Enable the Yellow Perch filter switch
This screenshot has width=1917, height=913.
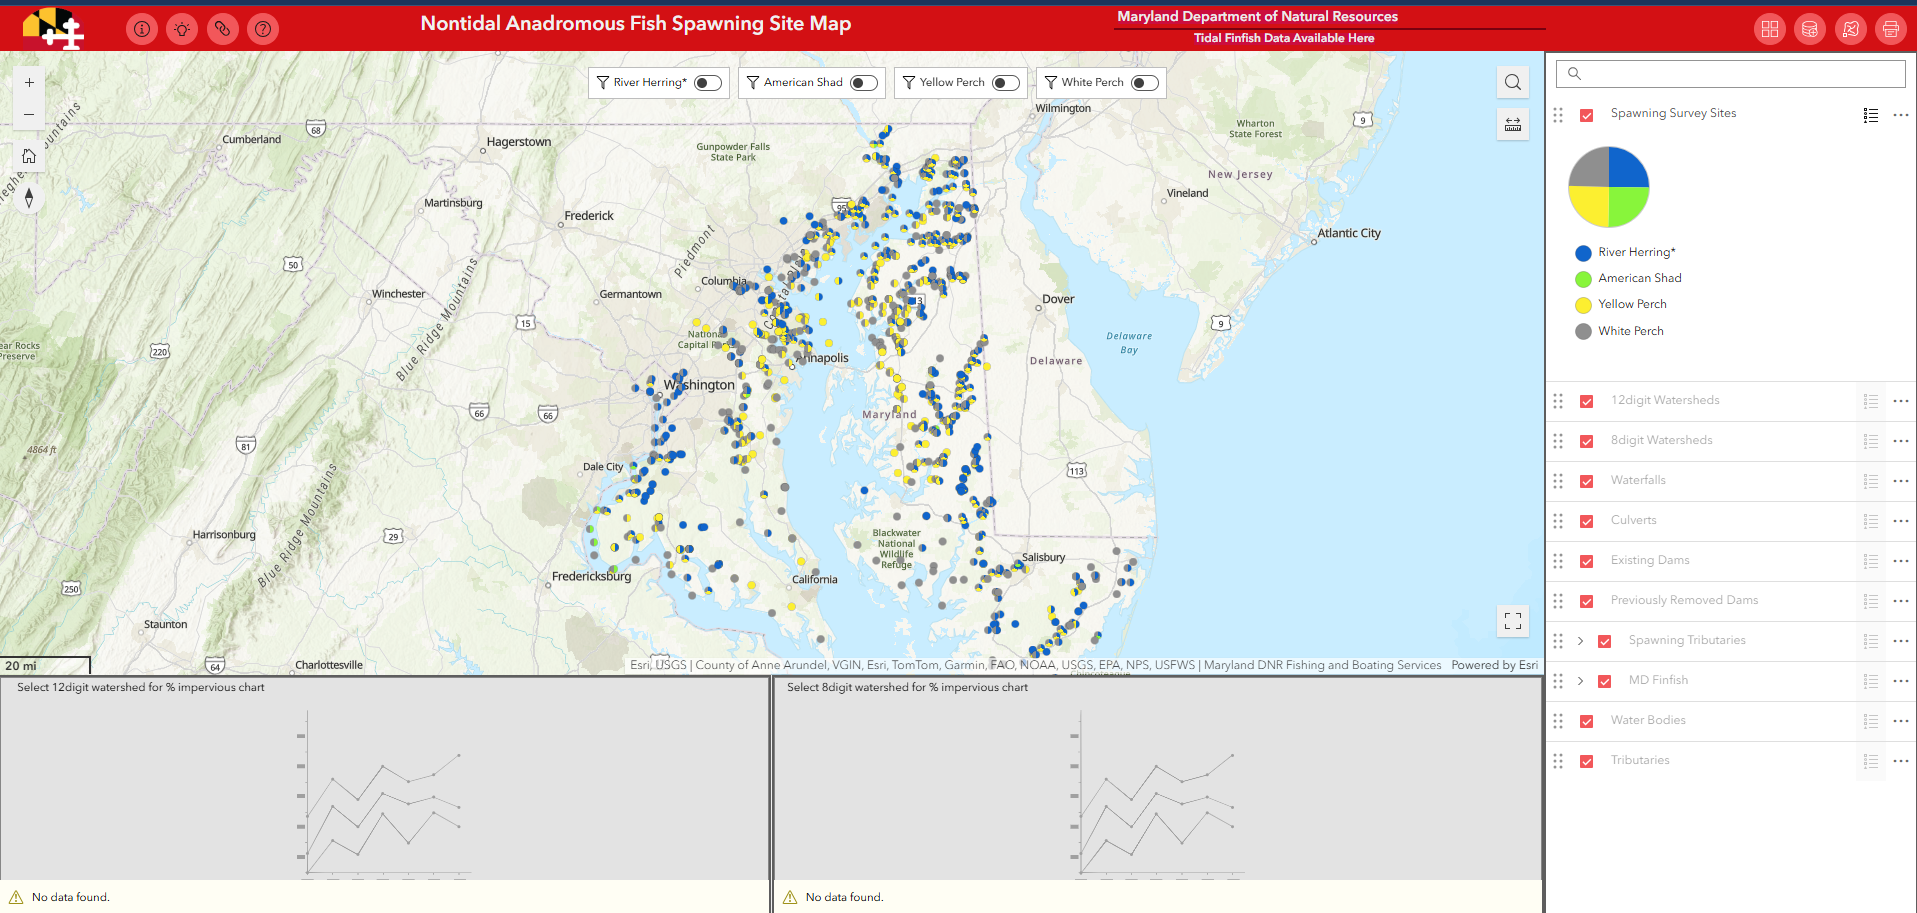point(1006,83)
